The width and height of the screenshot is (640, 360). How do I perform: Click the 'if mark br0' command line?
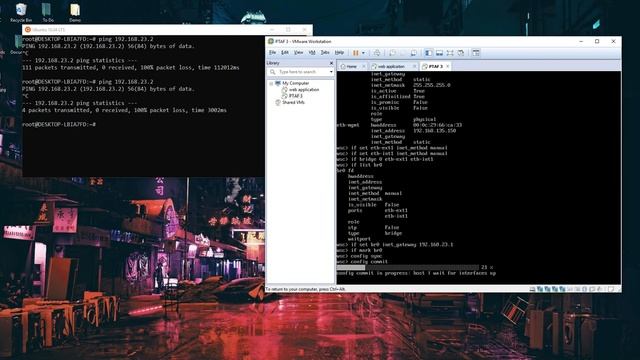(359, 250)
